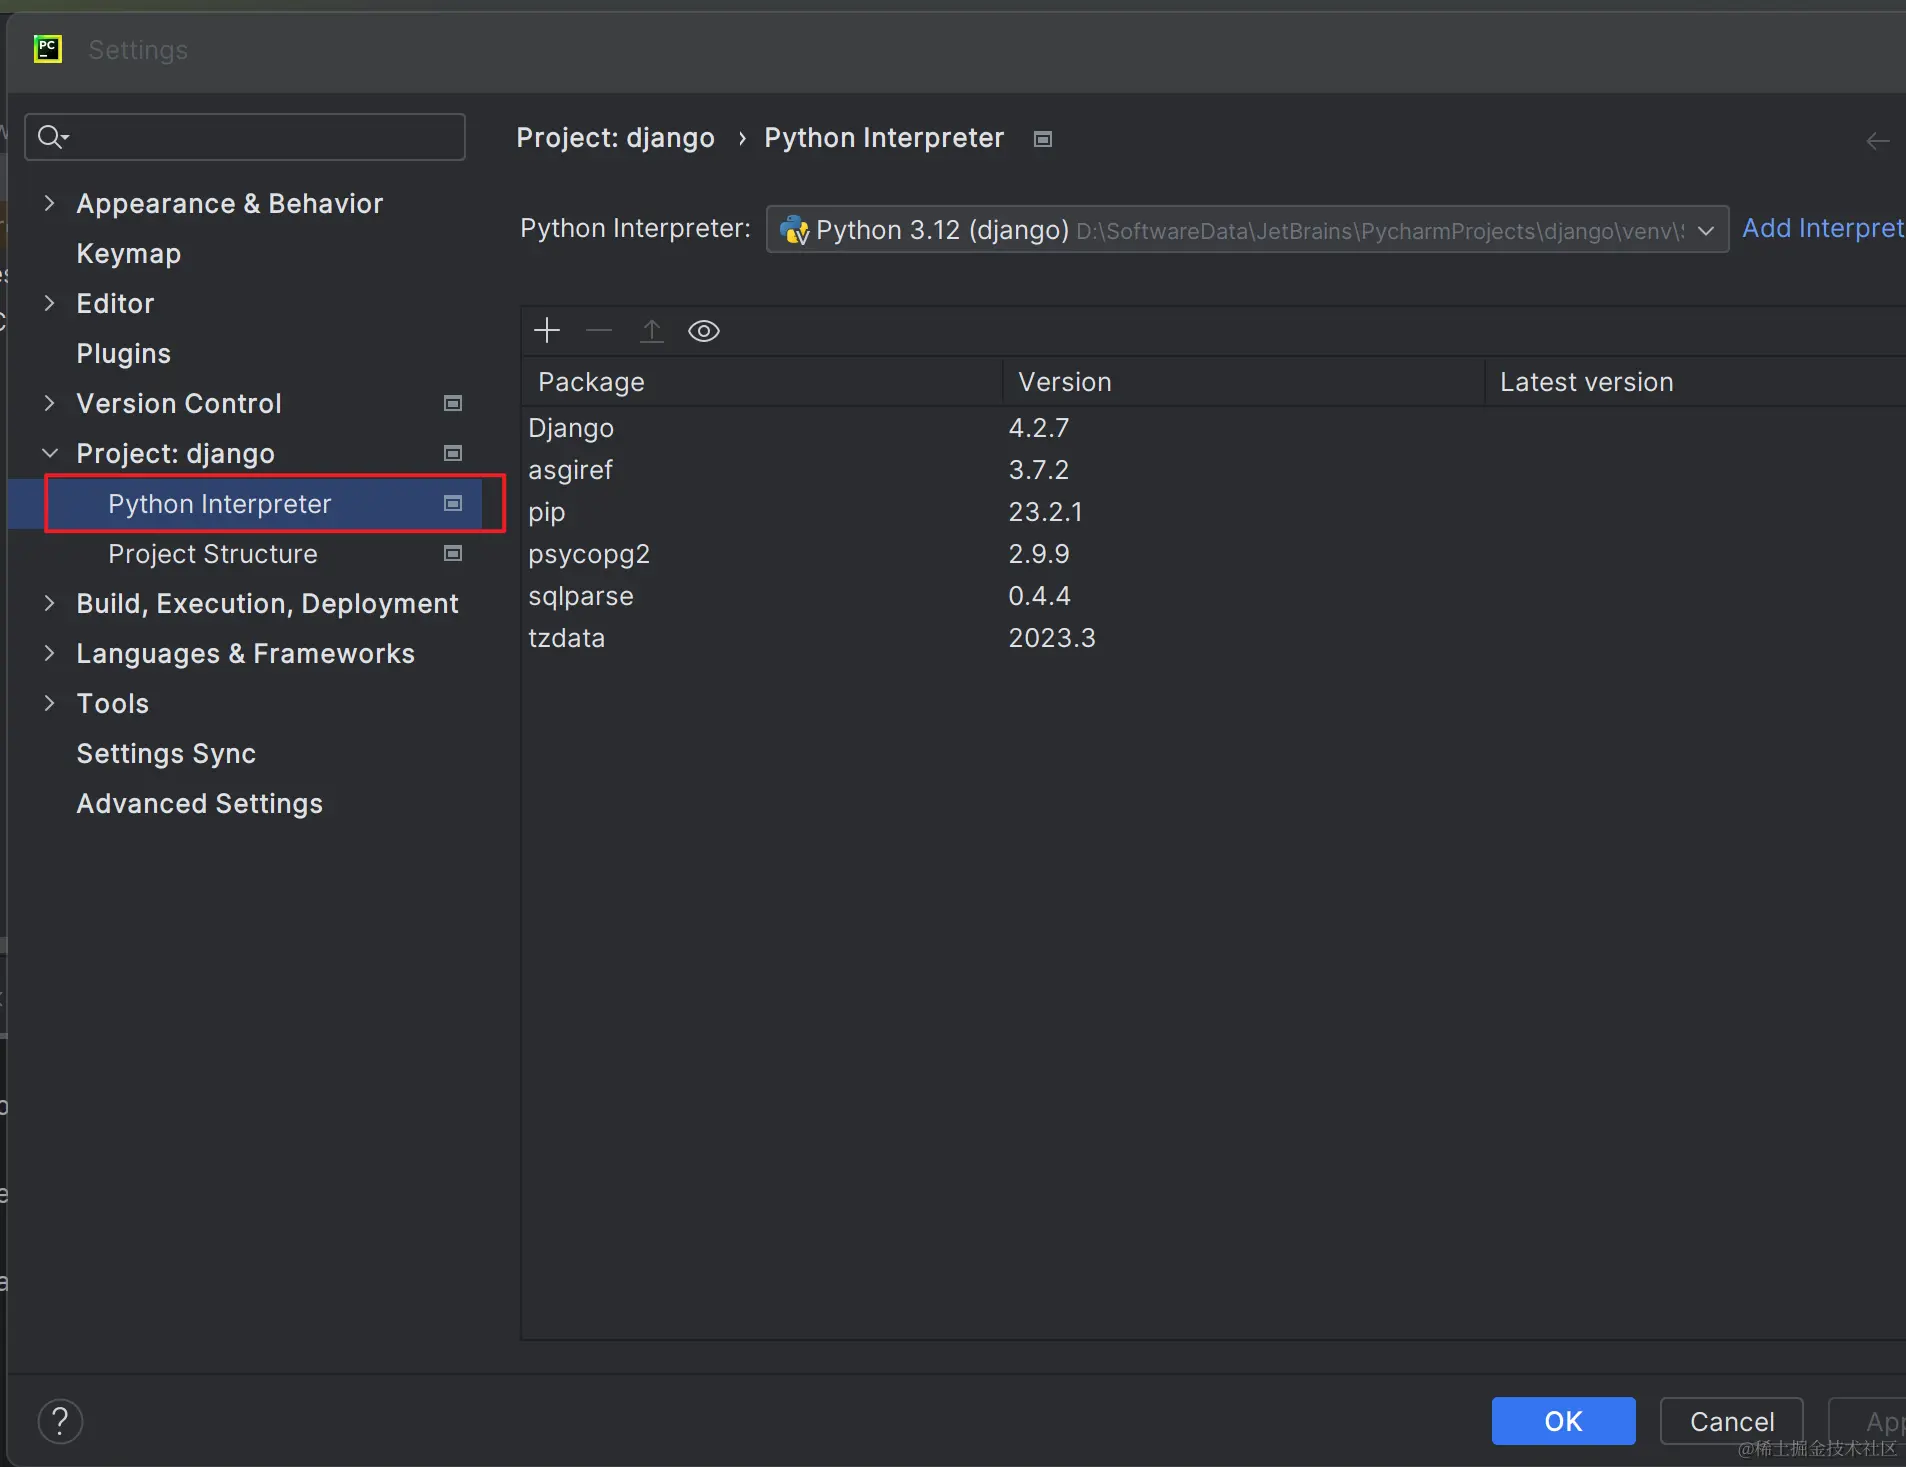Select the pip package row

click(x=1213, y=512)
